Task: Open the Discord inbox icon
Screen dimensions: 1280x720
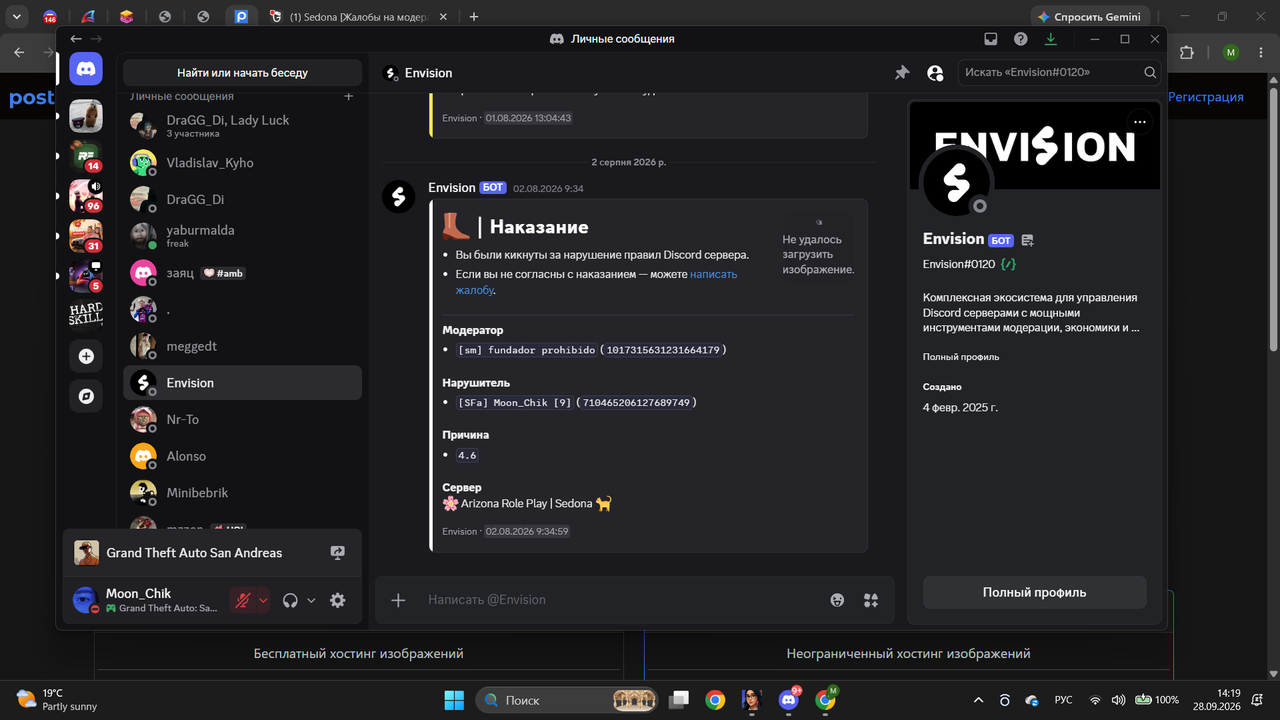Action: tap(991, 39)
